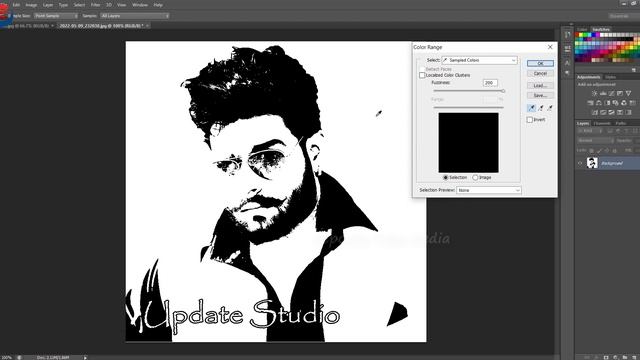The height and width of the screenshot is (360, 640).
Task: Pick the red swatch in Swatches panel
Action: point(577,34)
